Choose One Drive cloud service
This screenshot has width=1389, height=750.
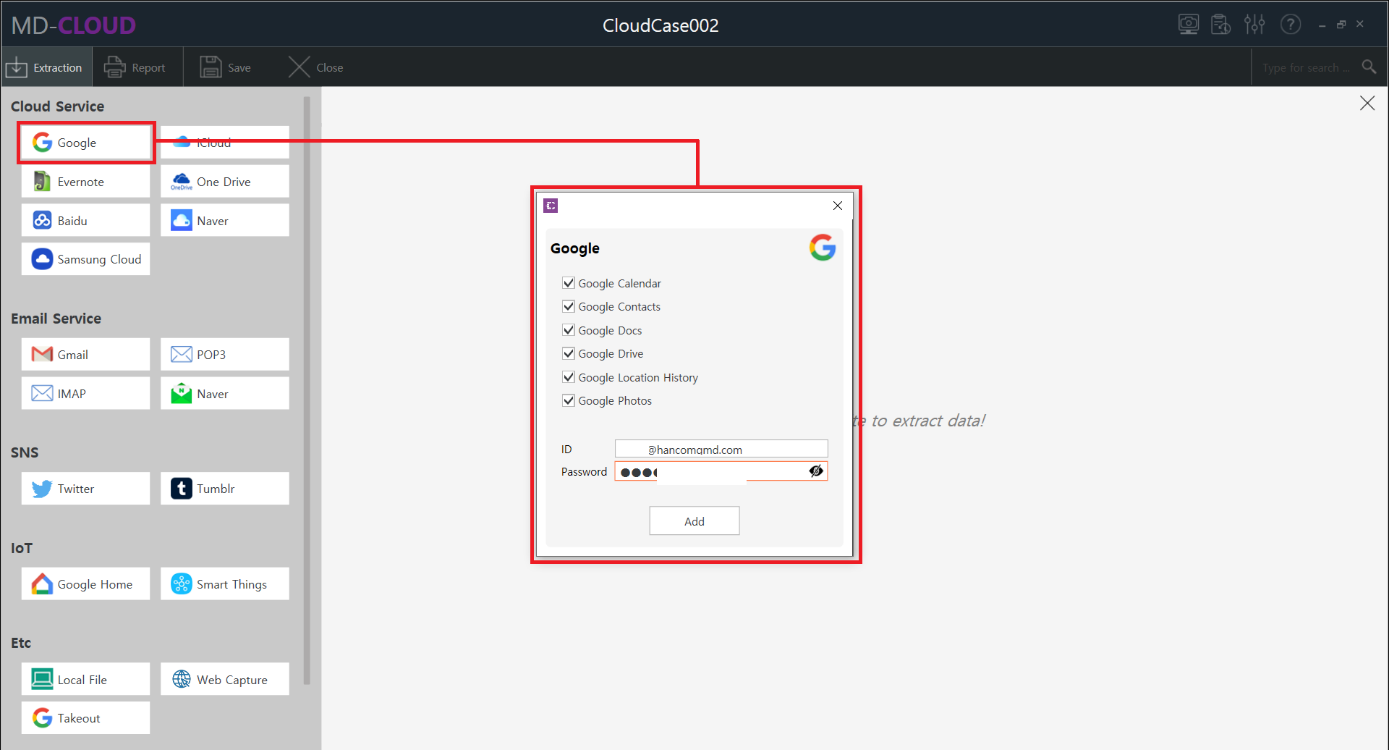(x=225, y=181)
